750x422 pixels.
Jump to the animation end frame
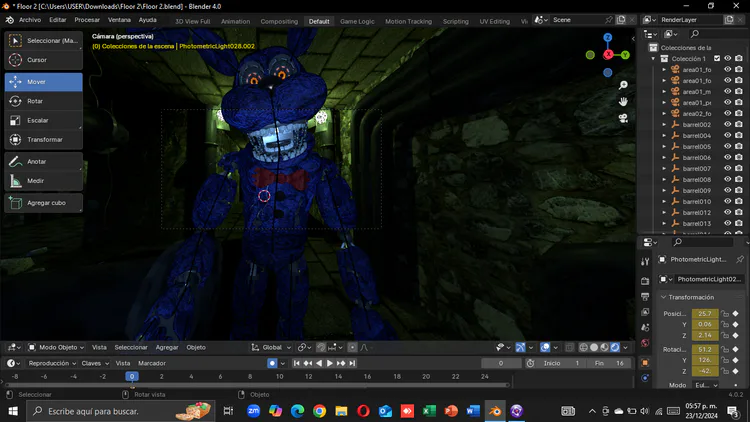click(x=352, y=363)
